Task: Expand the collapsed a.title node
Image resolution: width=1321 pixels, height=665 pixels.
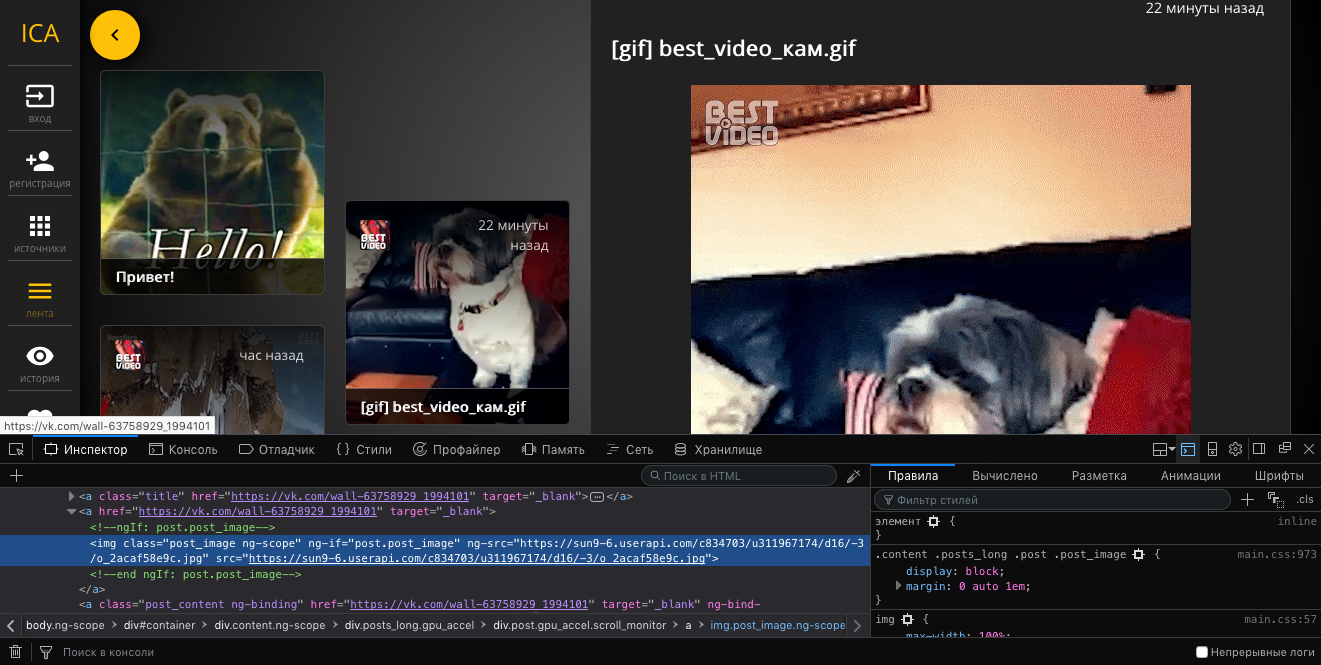Action: click(71, 496)
